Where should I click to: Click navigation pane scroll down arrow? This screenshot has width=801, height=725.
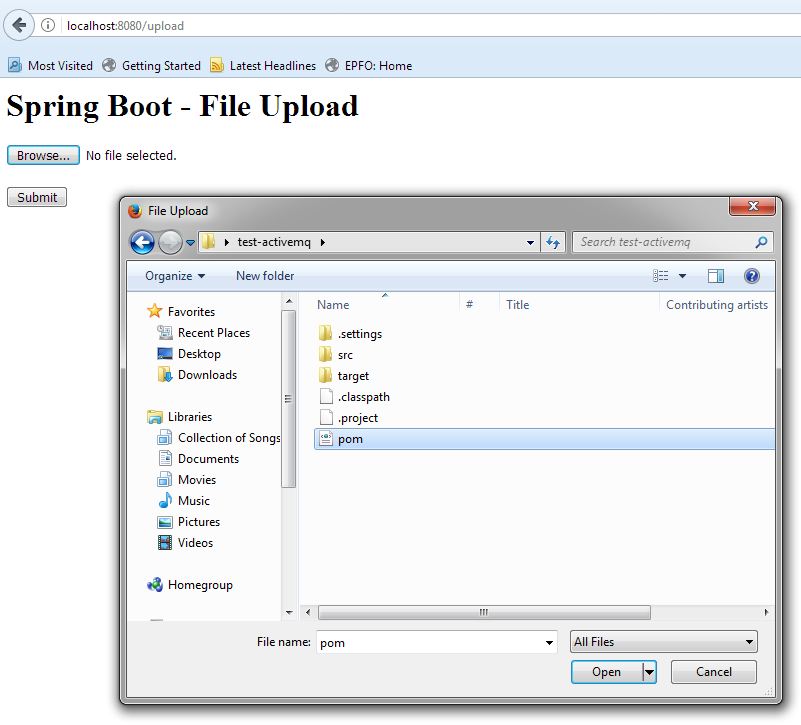click(289, 613)
